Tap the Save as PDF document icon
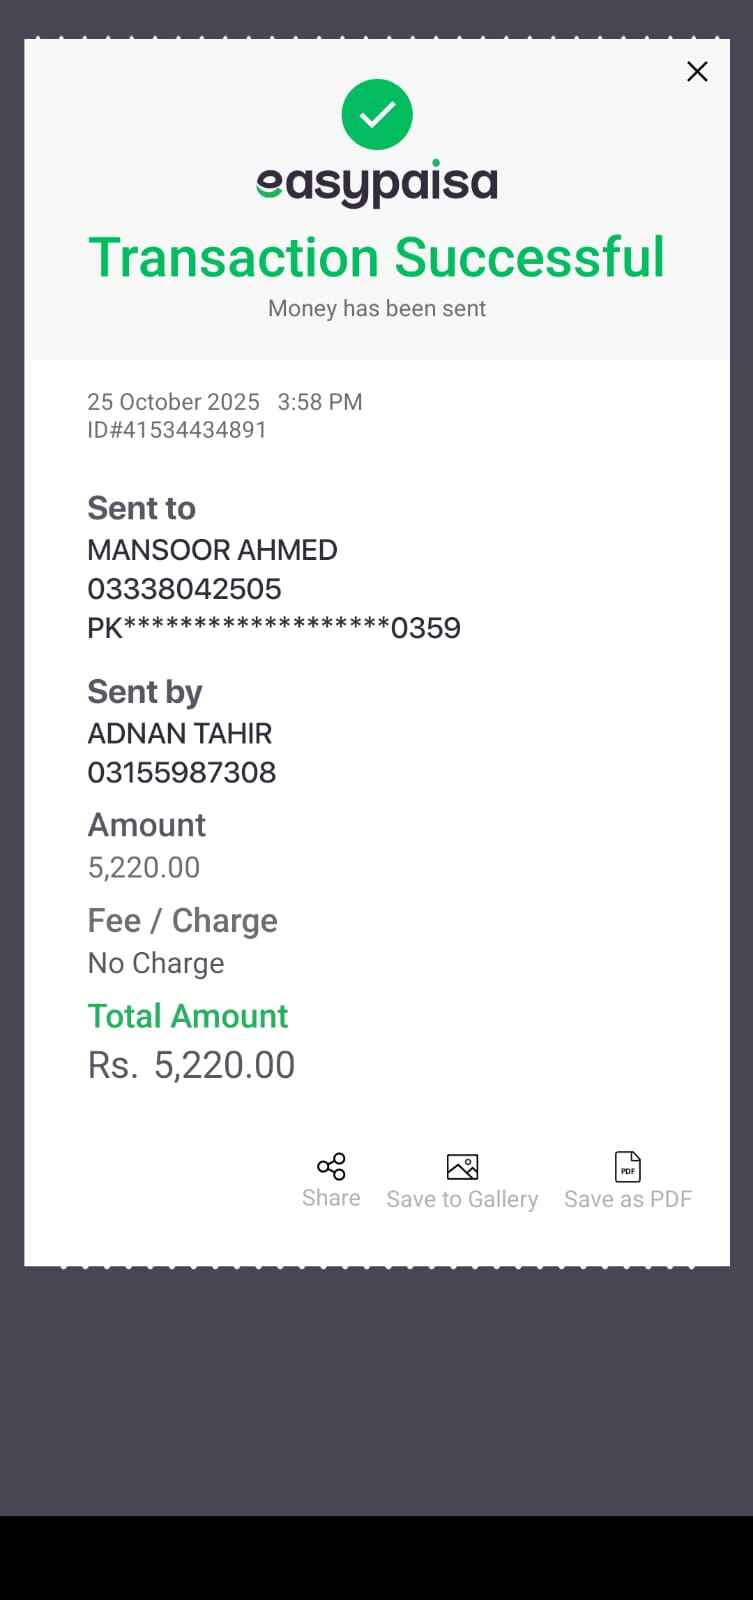This screenshot has width=753, height=1600. pos(627,1166)
